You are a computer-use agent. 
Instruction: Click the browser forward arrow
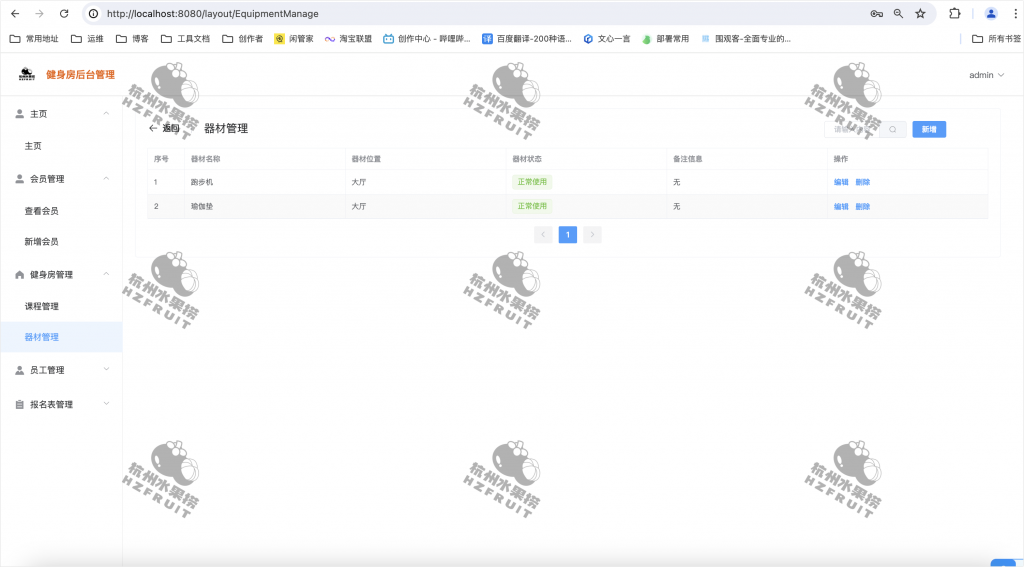39,14
